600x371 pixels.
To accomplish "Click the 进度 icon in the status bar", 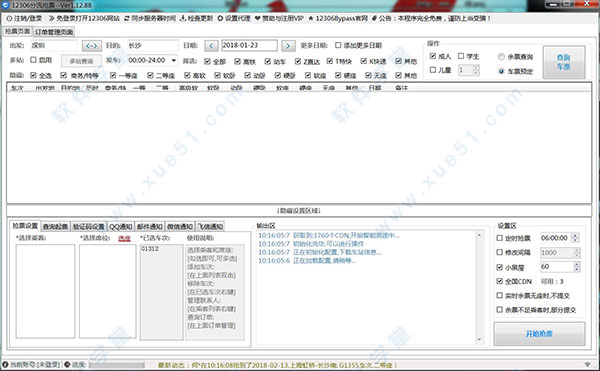I will 67,364.
